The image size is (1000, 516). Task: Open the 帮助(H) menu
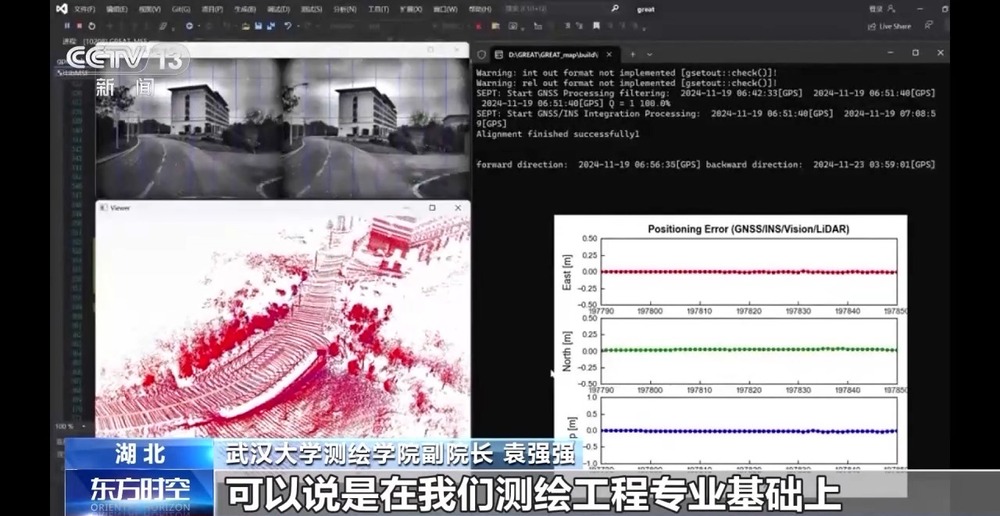tap(480, 10)
